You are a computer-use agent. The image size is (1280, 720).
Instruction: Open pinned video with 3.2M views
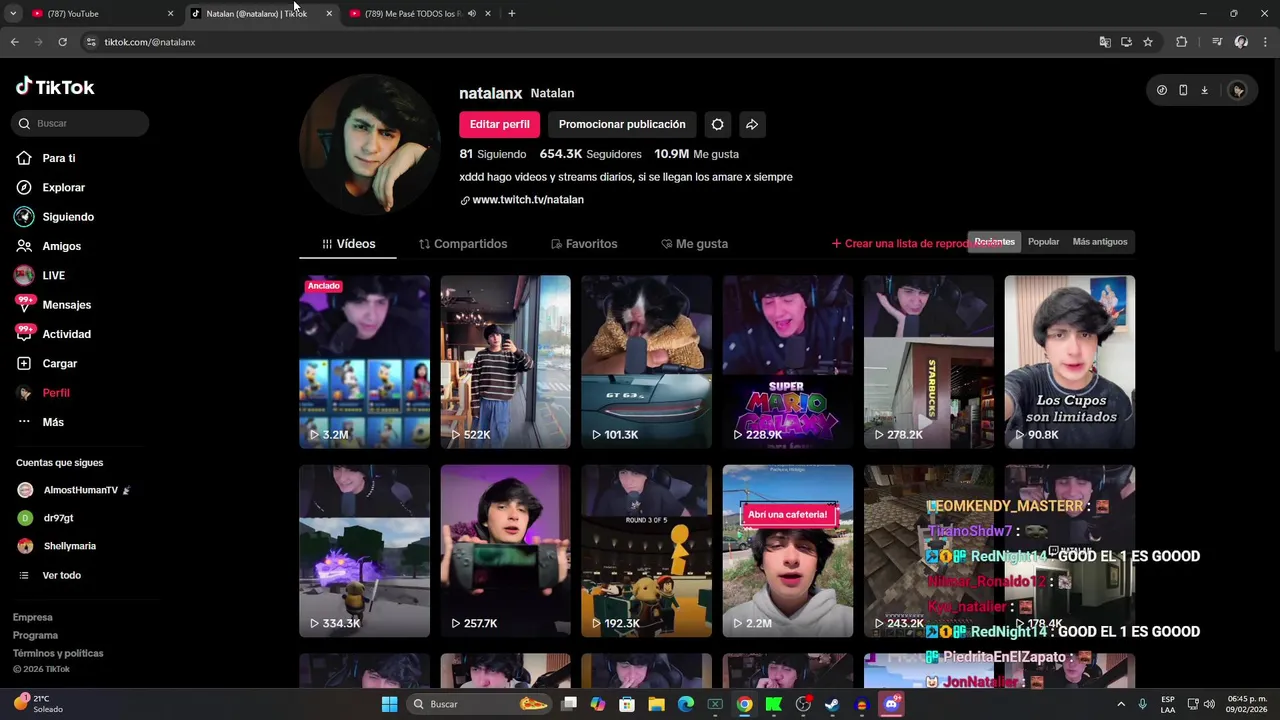pyautogui.click(x=364, y=362)
